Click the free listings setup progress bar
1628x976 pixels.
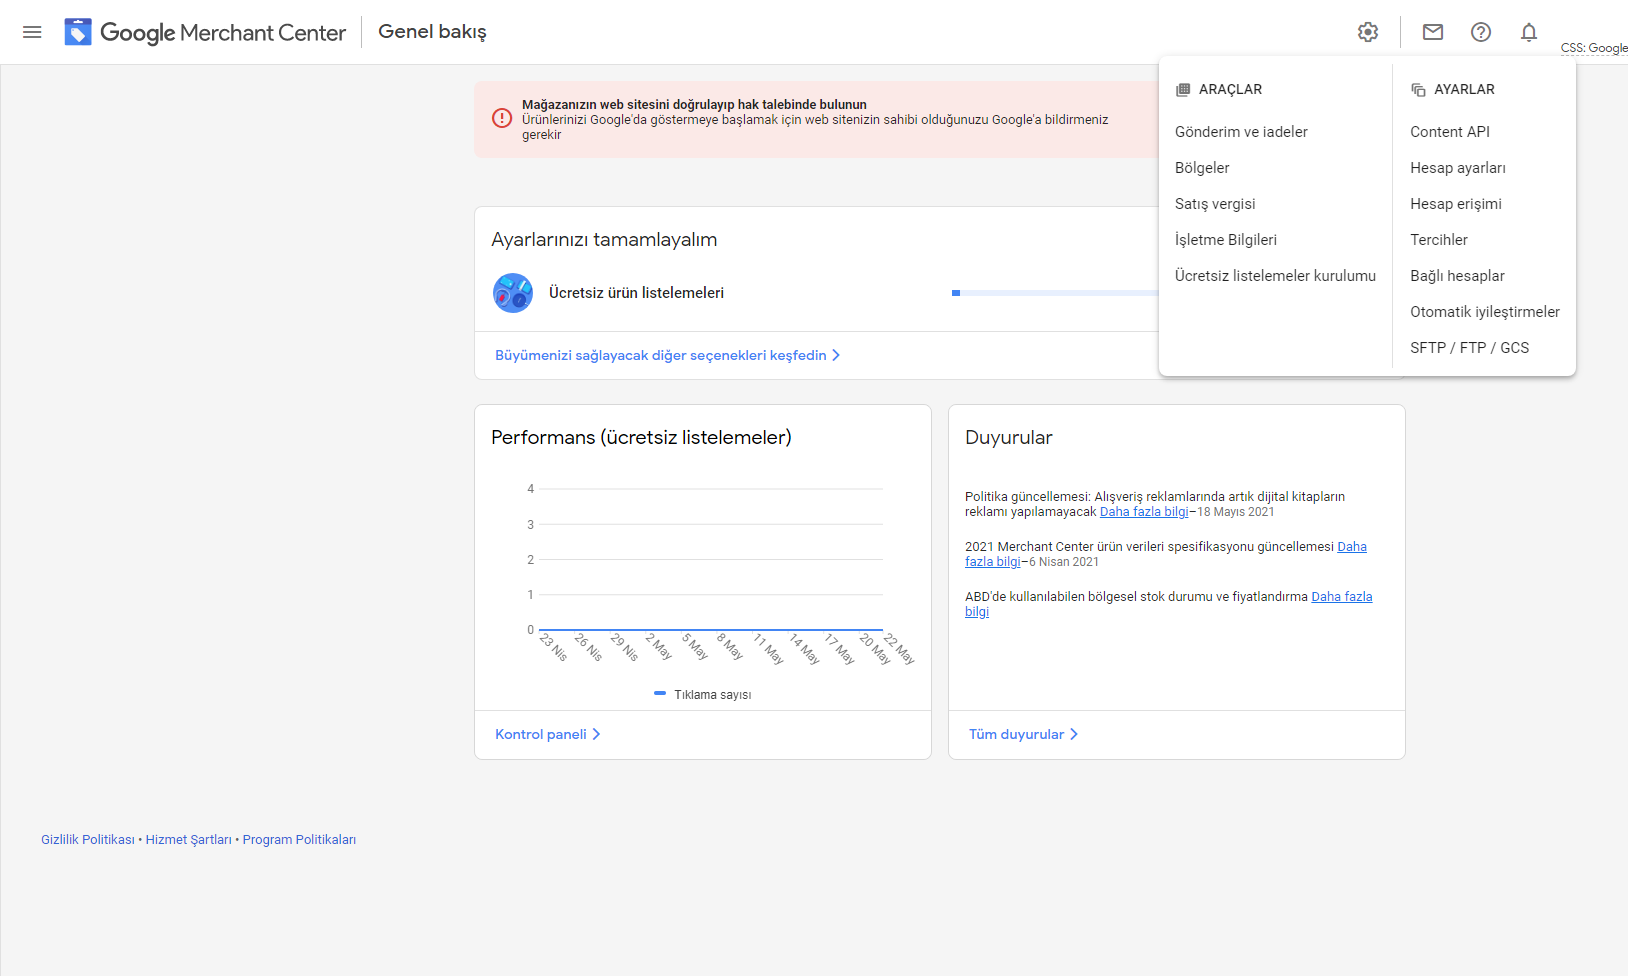(1055, 293)
